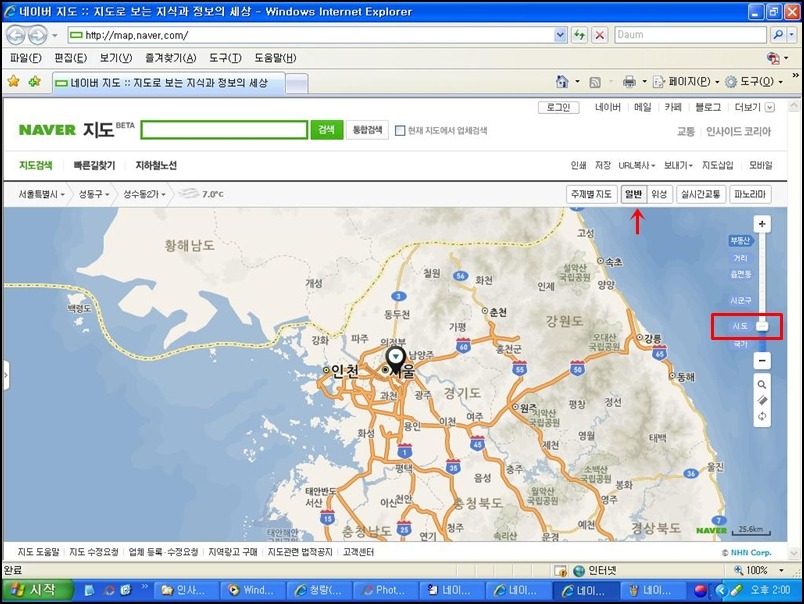Toggle the 파노라마 panorama view

coord(750,194)
